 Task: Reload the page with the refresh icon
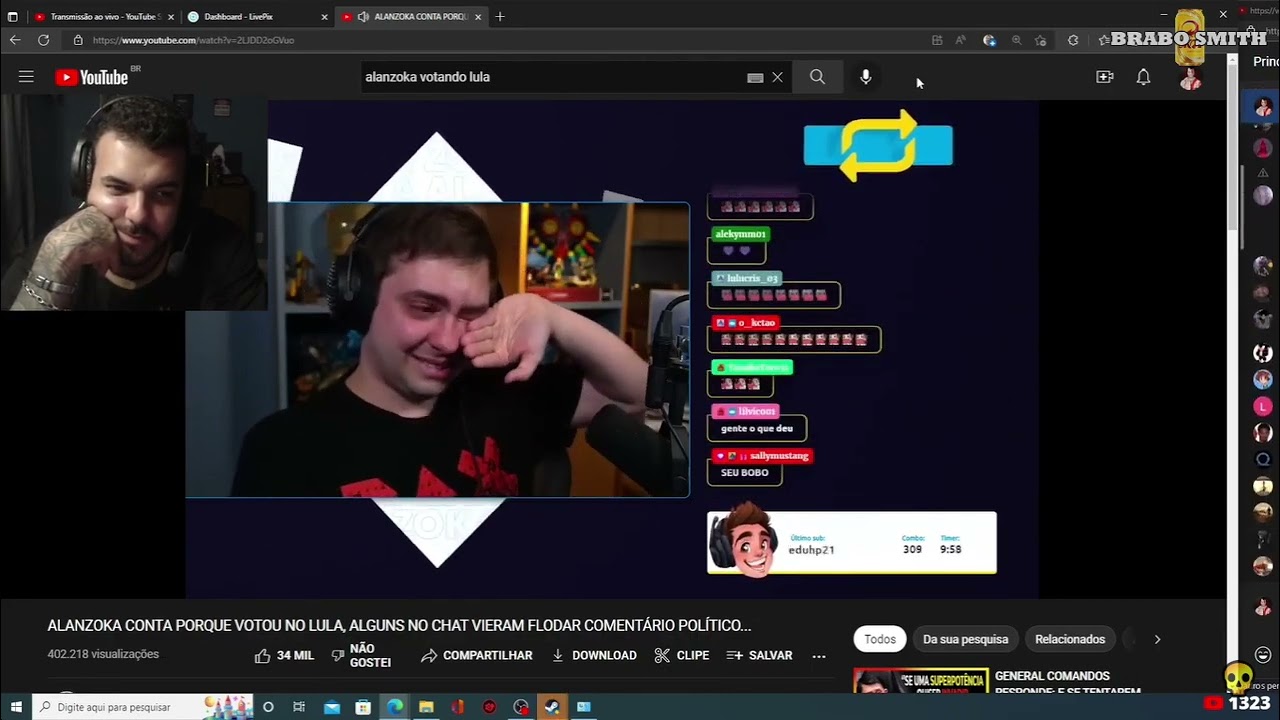point(43,40)
